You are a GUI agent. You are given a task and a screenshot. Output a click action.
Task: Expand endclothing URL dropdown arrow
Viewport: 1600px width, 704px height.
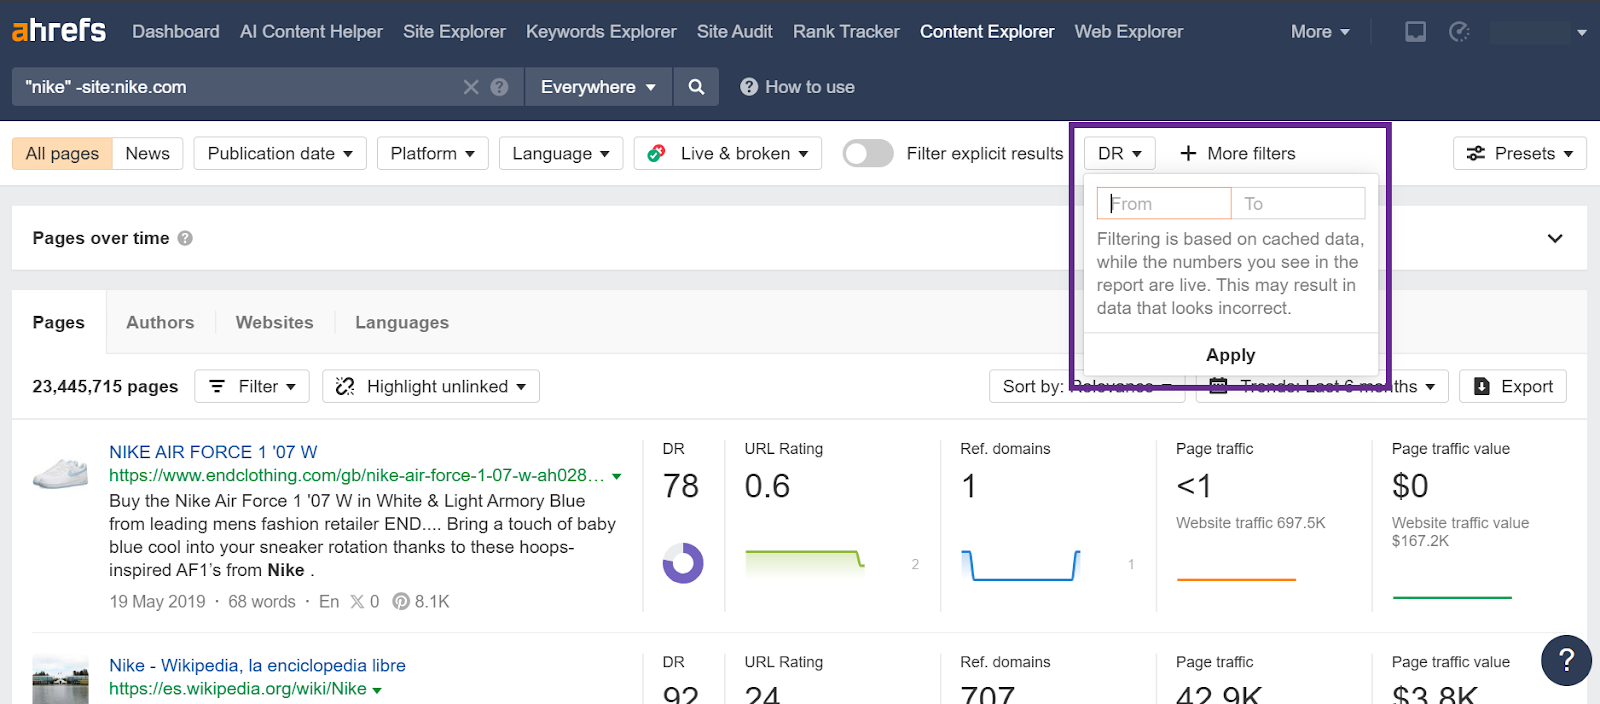pos(617,476)
